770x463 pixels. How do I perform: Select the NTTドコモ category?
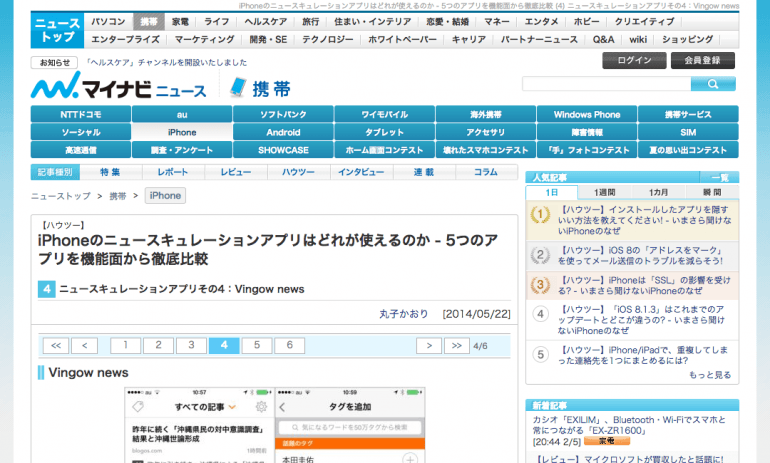pyautogui.click(x=81, y=114)
